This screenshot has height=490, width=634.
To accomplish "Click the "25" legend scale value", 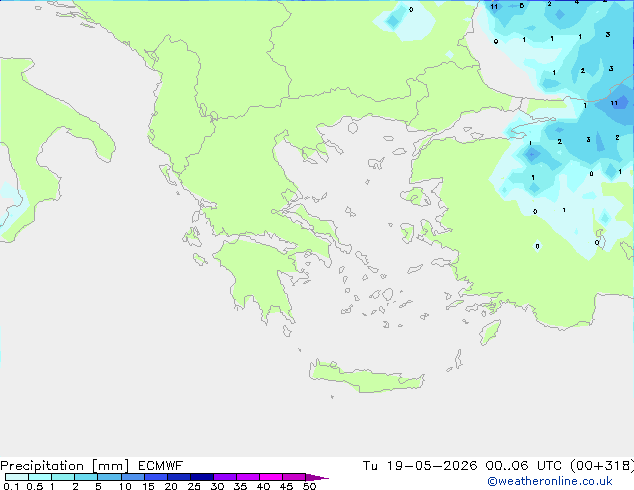I will (x=194, y=486).
